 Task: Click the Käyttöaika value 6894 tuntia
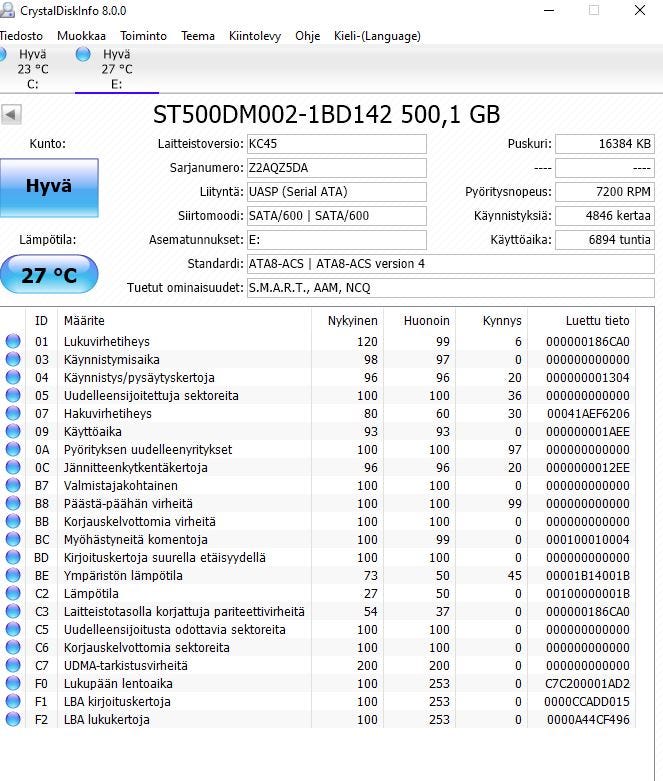click(605, 240)
